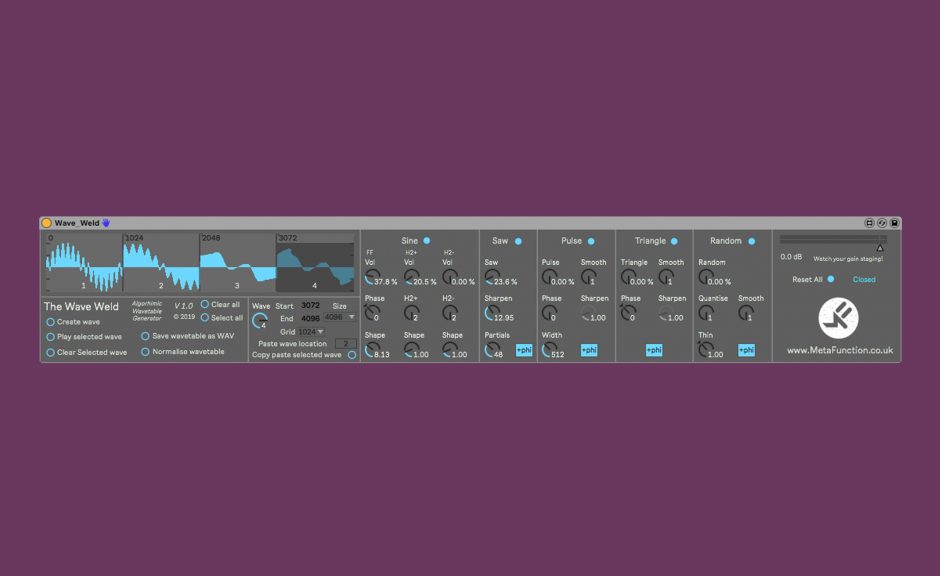The image size is (940, 576).
Task: Select wave 2 in the wavetable display
Action: point(160,265)
